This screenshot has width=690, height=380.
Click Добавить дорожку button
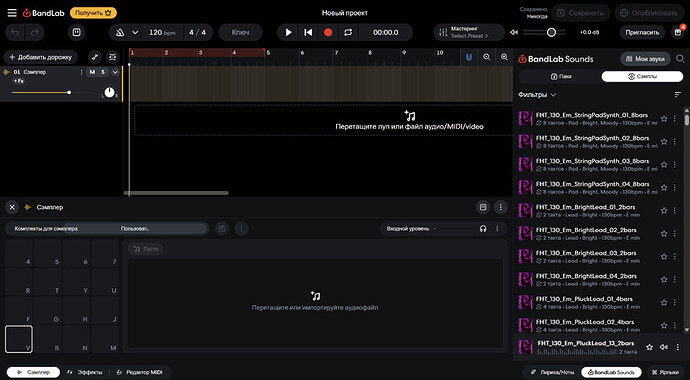pos(40,57)
